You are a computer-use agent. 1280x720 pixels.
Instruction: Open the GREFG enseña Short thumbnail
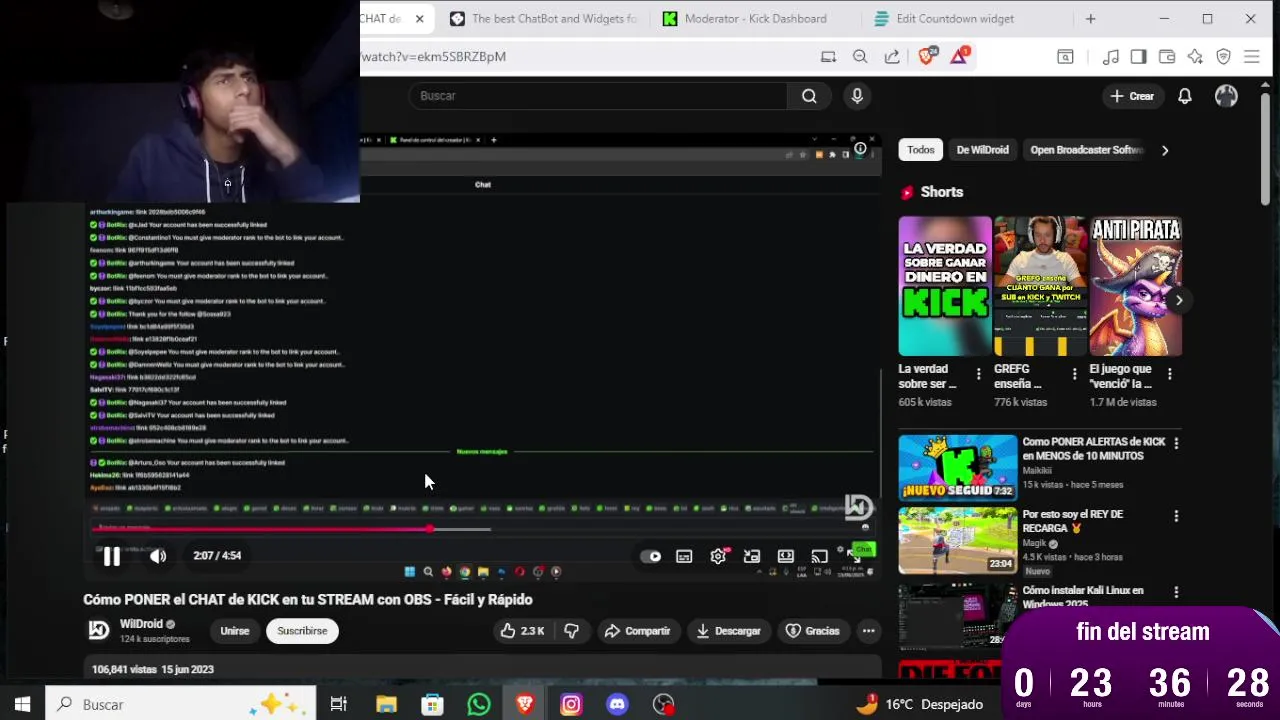coord(1040,286)
